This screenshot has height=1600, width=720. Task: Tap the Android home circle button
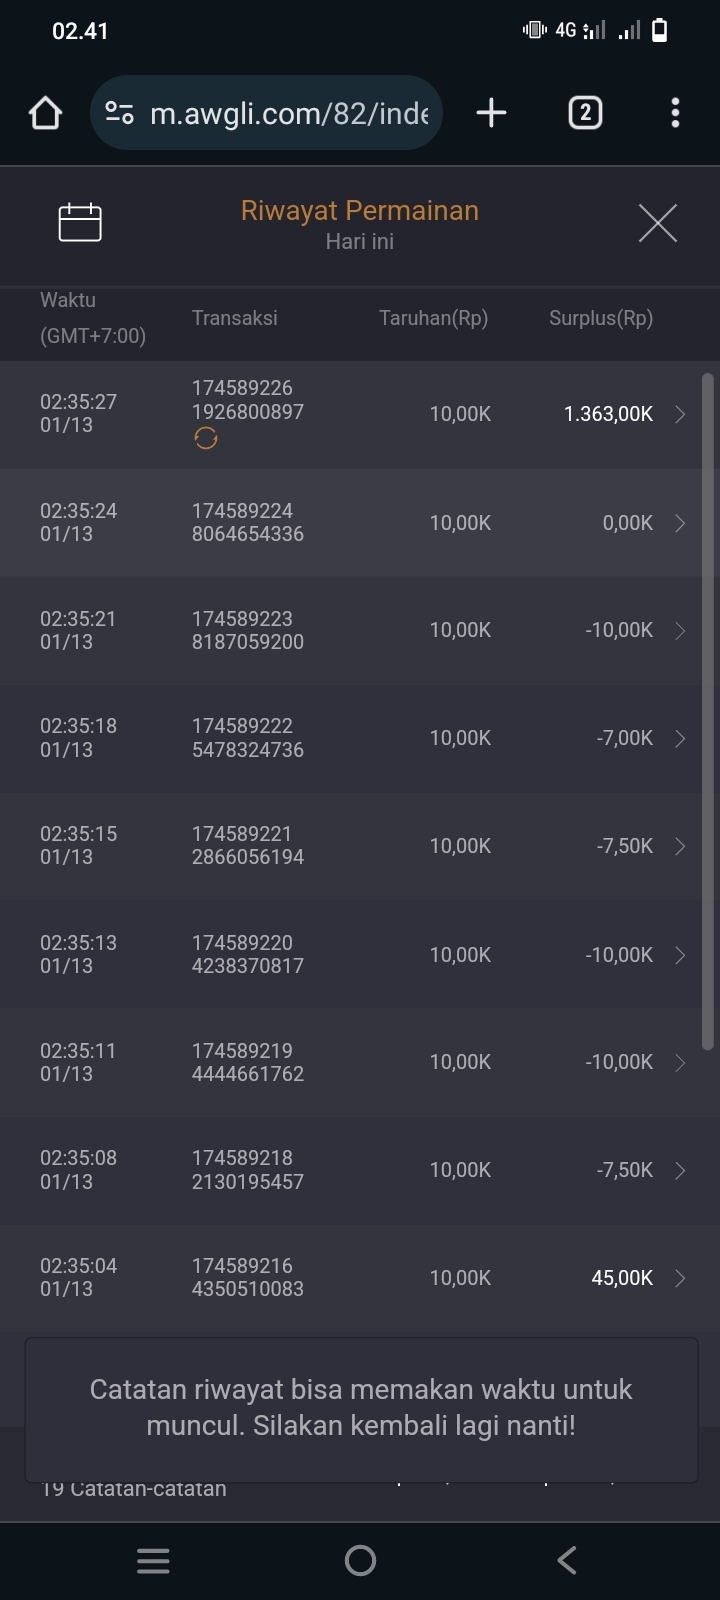(360, 1560)
